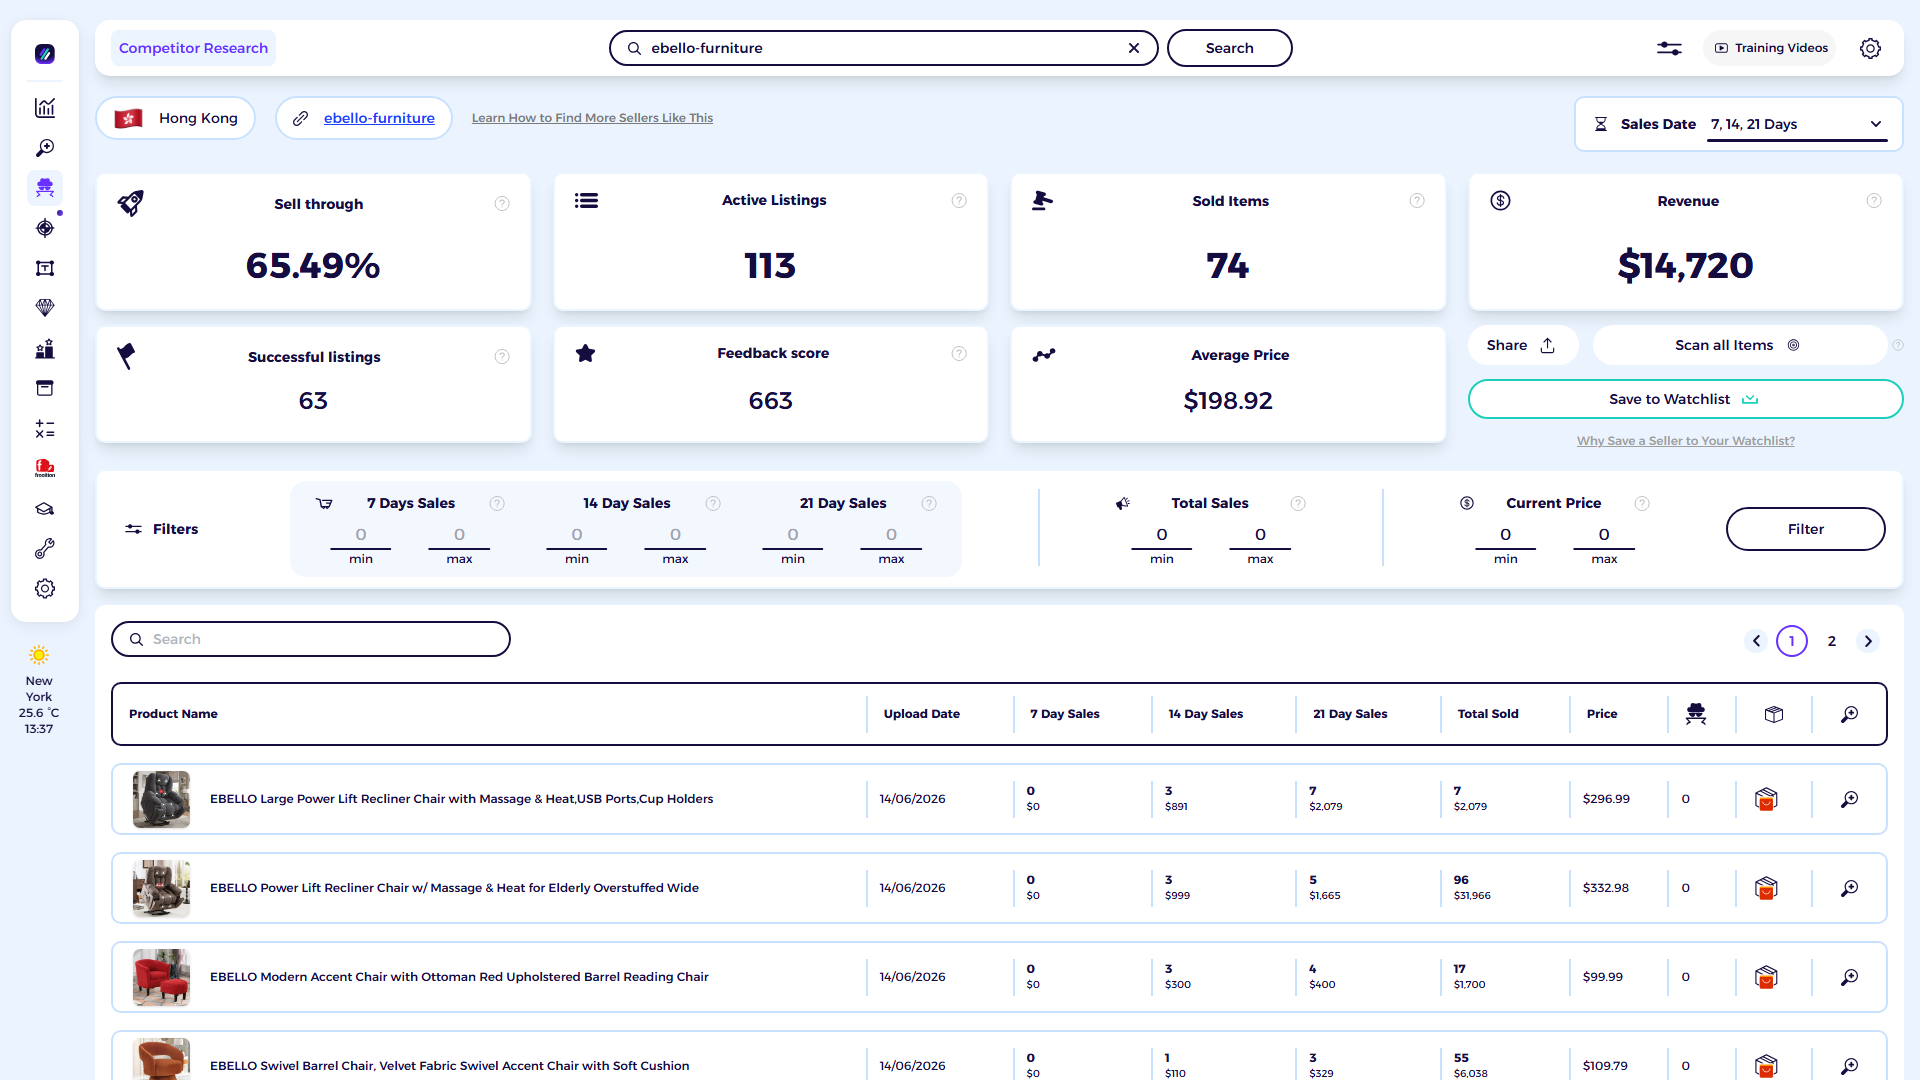This screenshot has height=1080, width=1920.
Task: Open the top-right settings gear
Action: point(1870,48)
